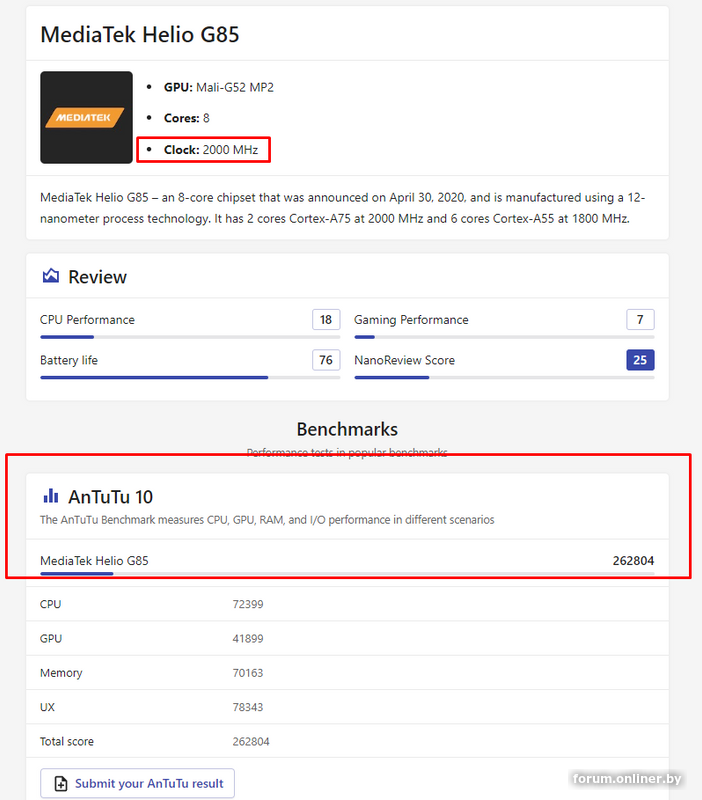Click the UX score value 78343
This screenshot has height=800, width=702.
click(x=248, y=707)
